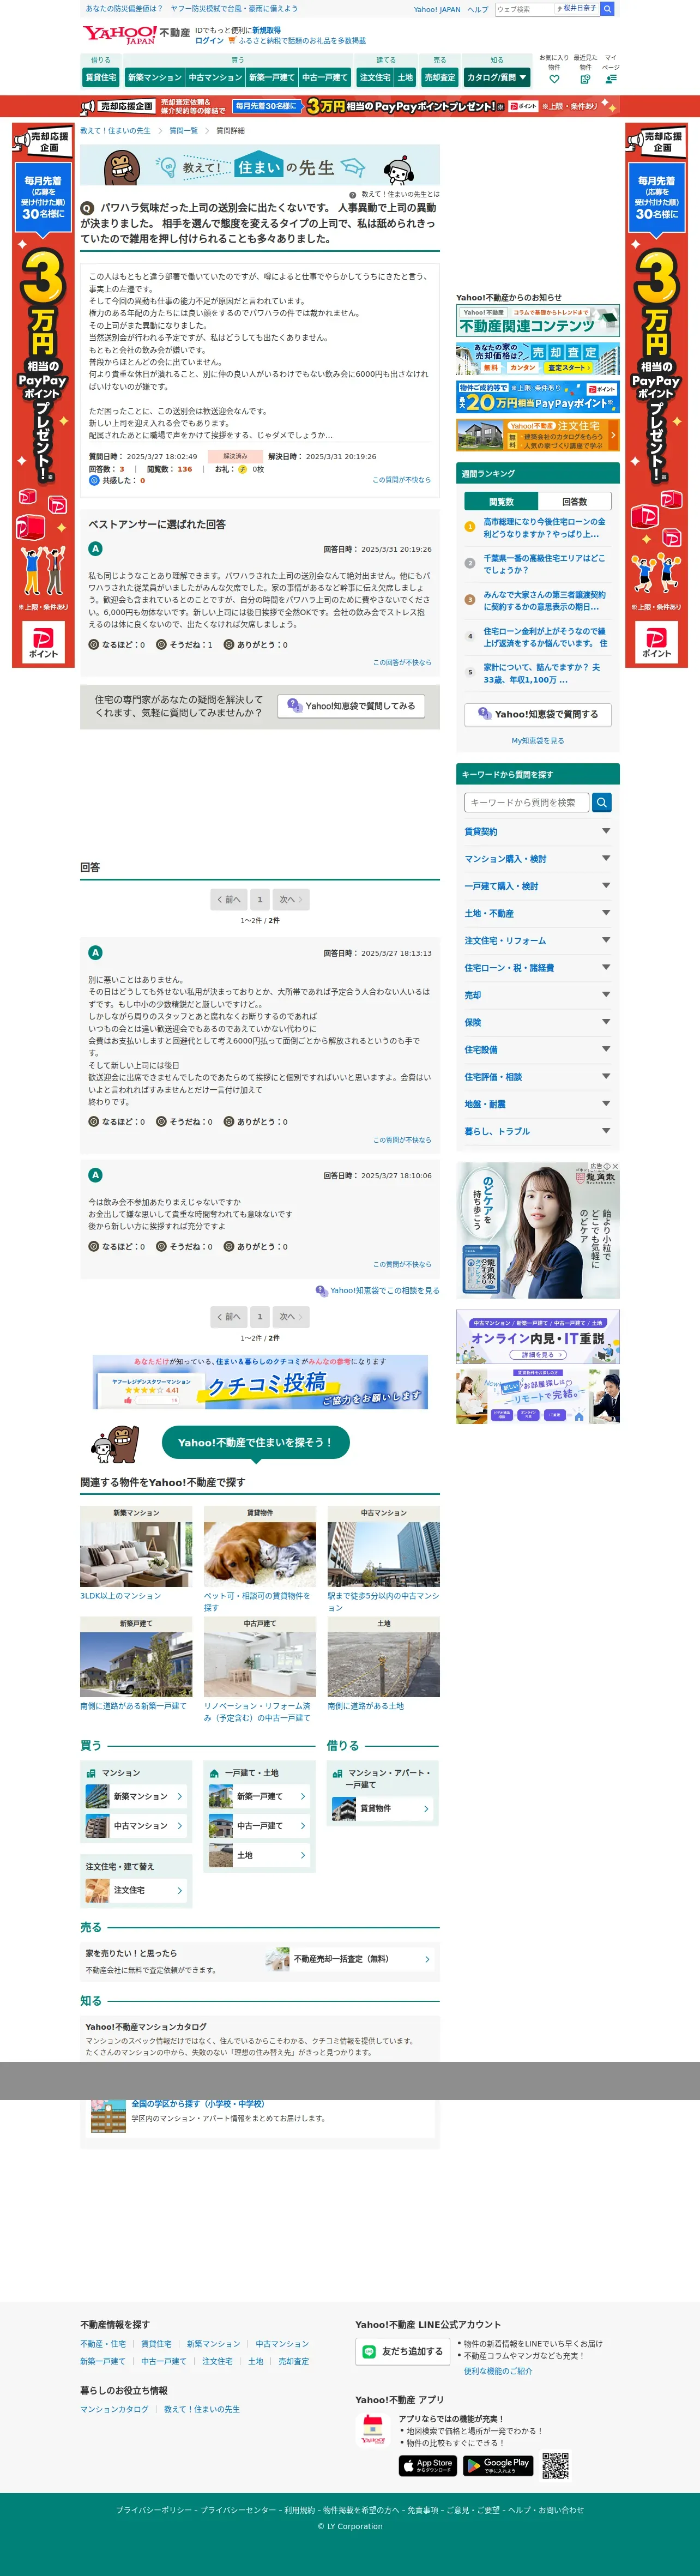
Task: Click なるほど reaction on best answer
Action: [x=117, y=645]
